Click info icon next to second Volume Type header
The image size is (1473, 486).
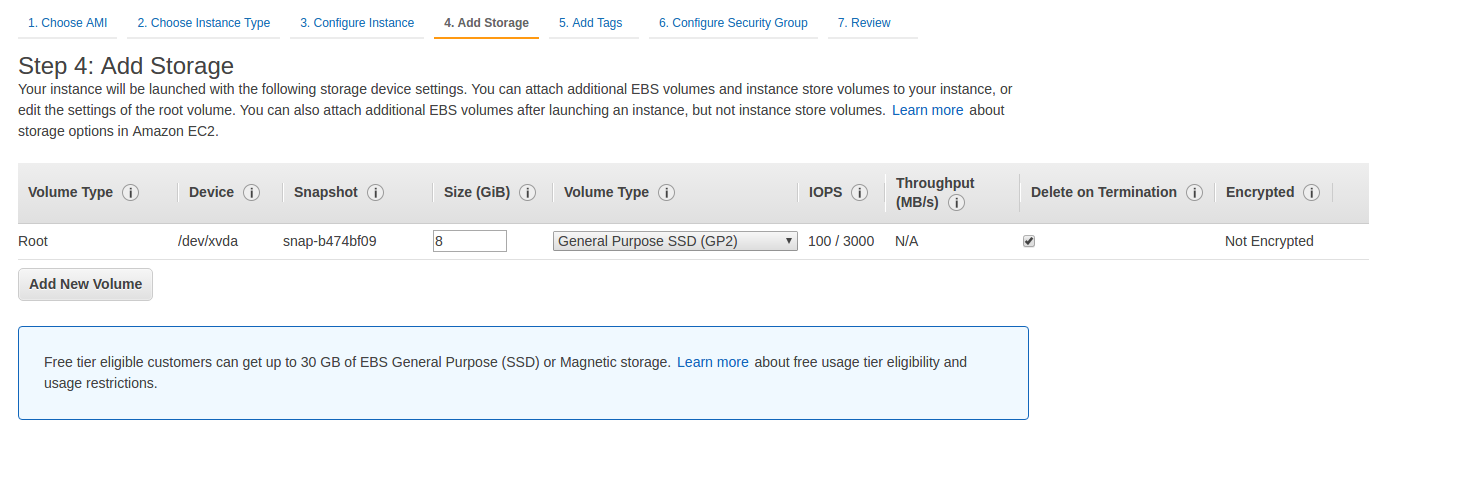(x=666, y=193)
